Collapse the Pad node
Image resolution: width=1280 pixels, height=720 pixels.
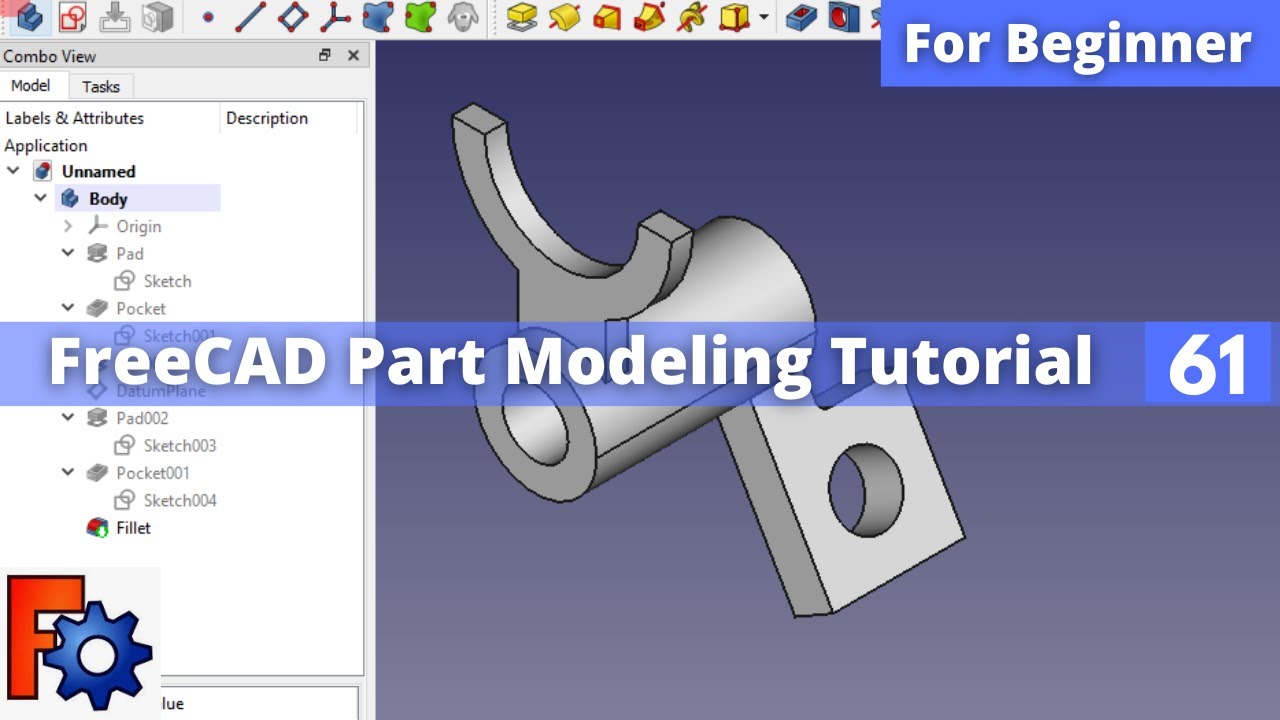[x=68, y=253]
